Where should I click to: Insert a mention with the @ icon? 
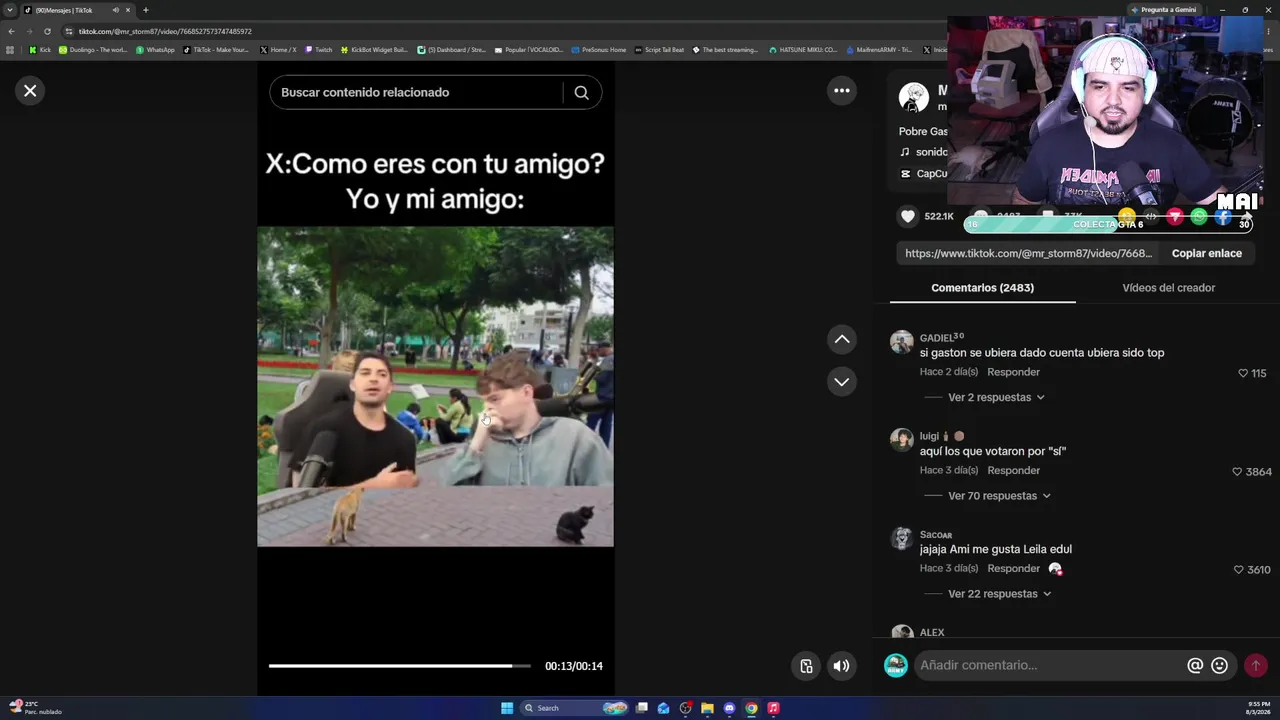click(x=1195, y=665)
